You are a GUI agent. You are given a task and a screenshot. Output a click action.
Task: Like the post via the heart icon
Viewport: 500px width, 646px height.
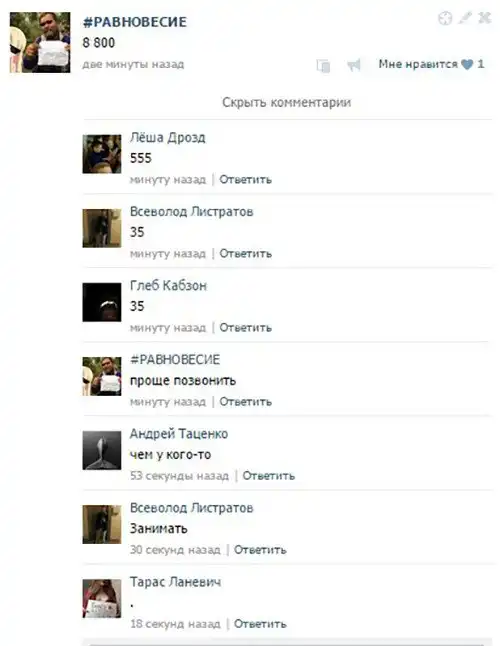467,64
